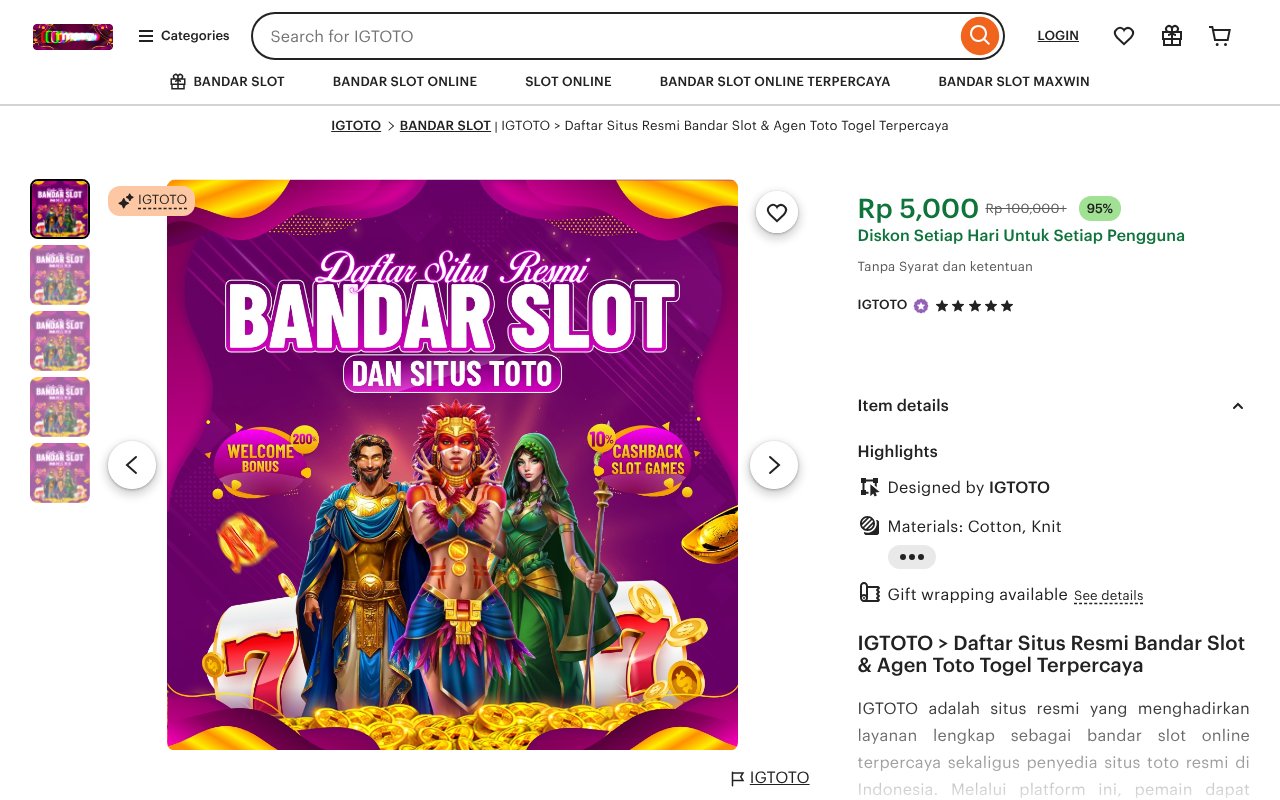Open your favorites via the heart icon
The image size is (1280, 800).
click(1123, 35)
